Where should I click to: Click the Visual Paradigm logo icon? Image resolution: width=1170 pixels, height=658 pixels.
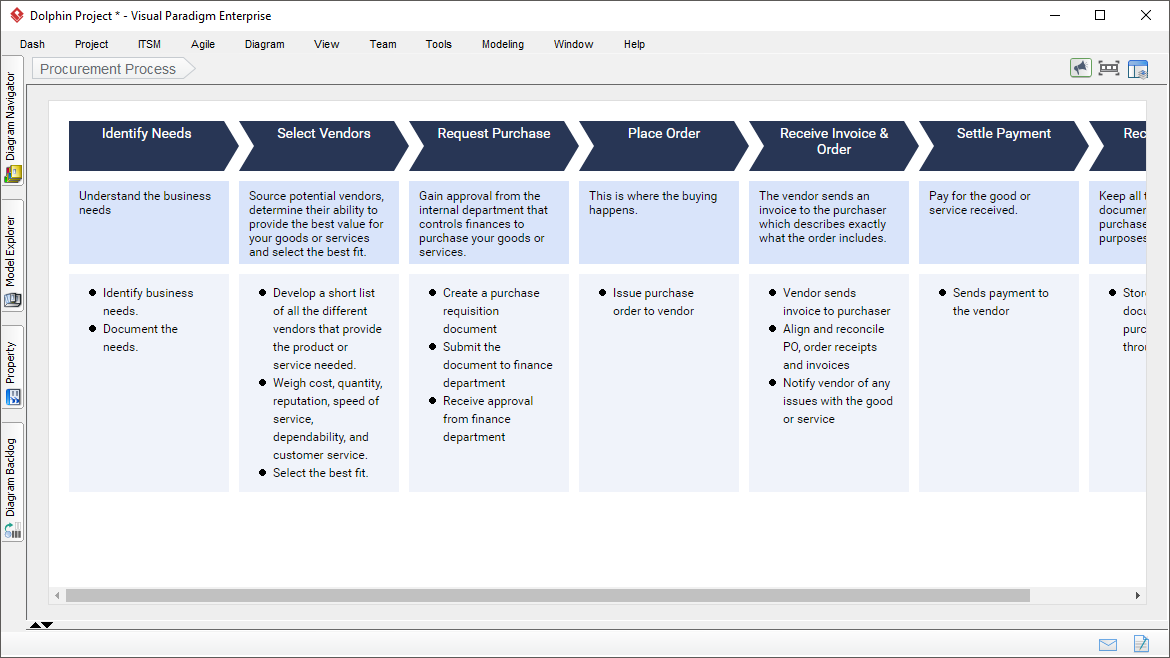16,15
